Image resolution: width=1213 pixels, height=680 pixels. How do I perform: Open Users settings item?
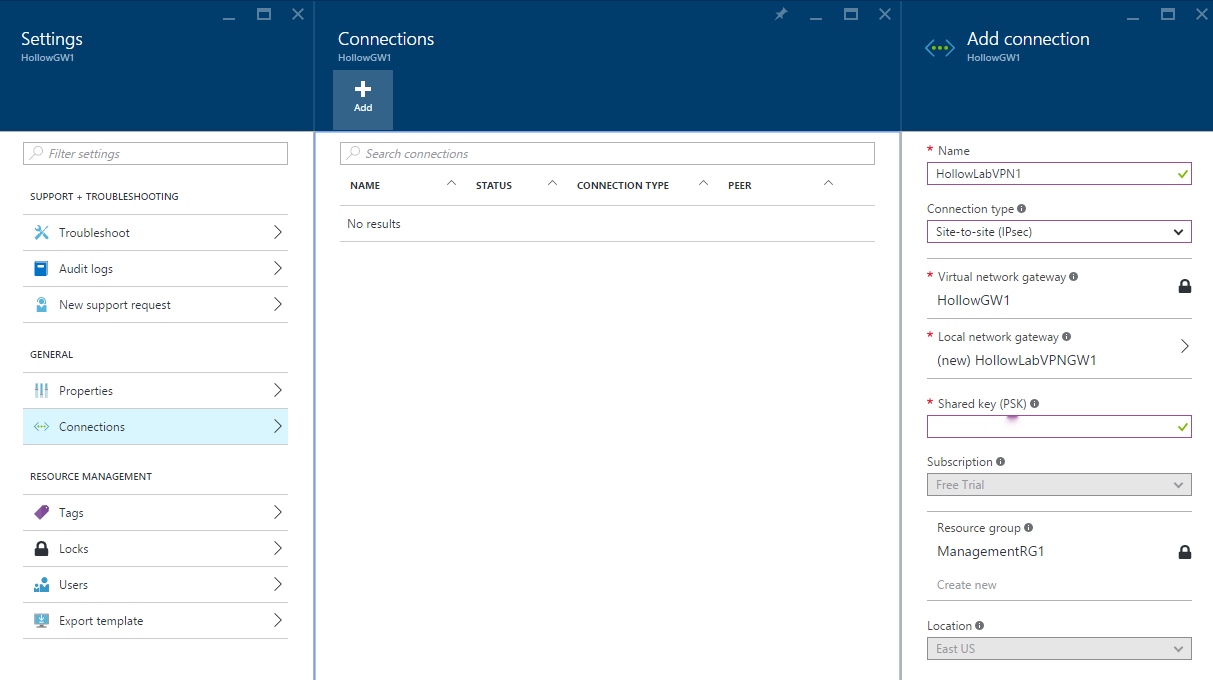point(155,584)
